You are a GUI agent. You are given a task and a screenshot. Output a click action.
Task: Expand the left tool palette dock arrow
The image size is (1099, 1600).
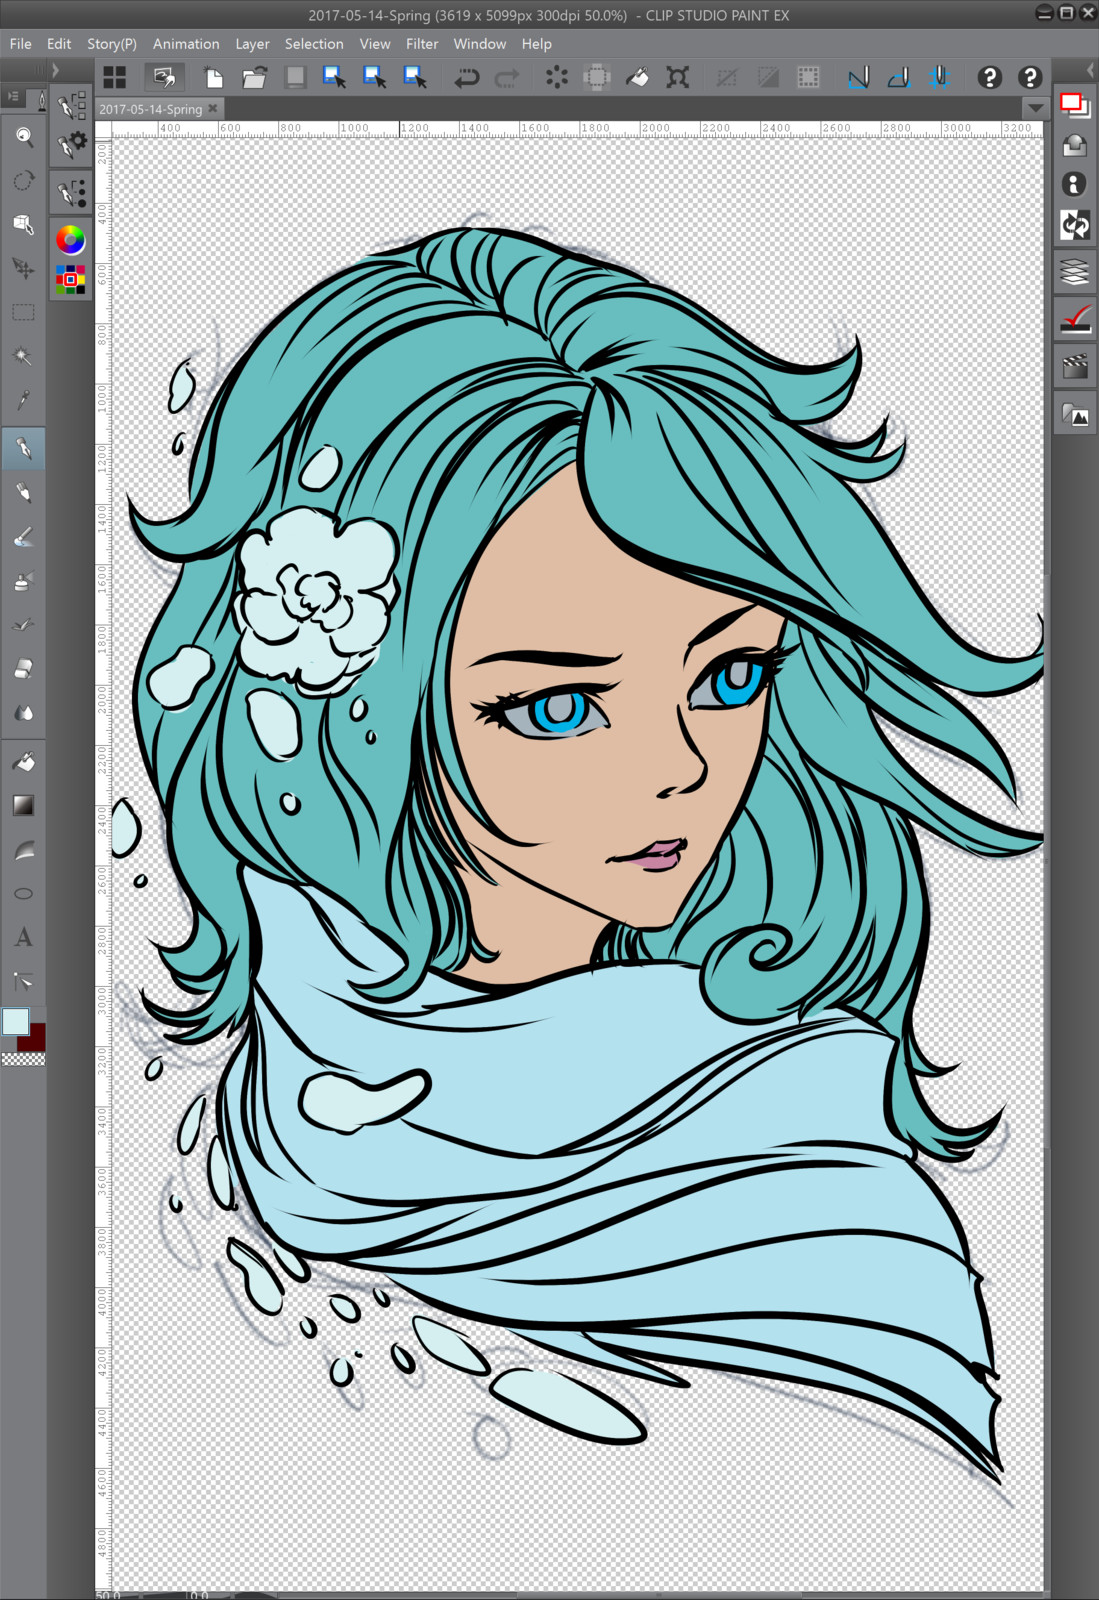click(55, 70)
